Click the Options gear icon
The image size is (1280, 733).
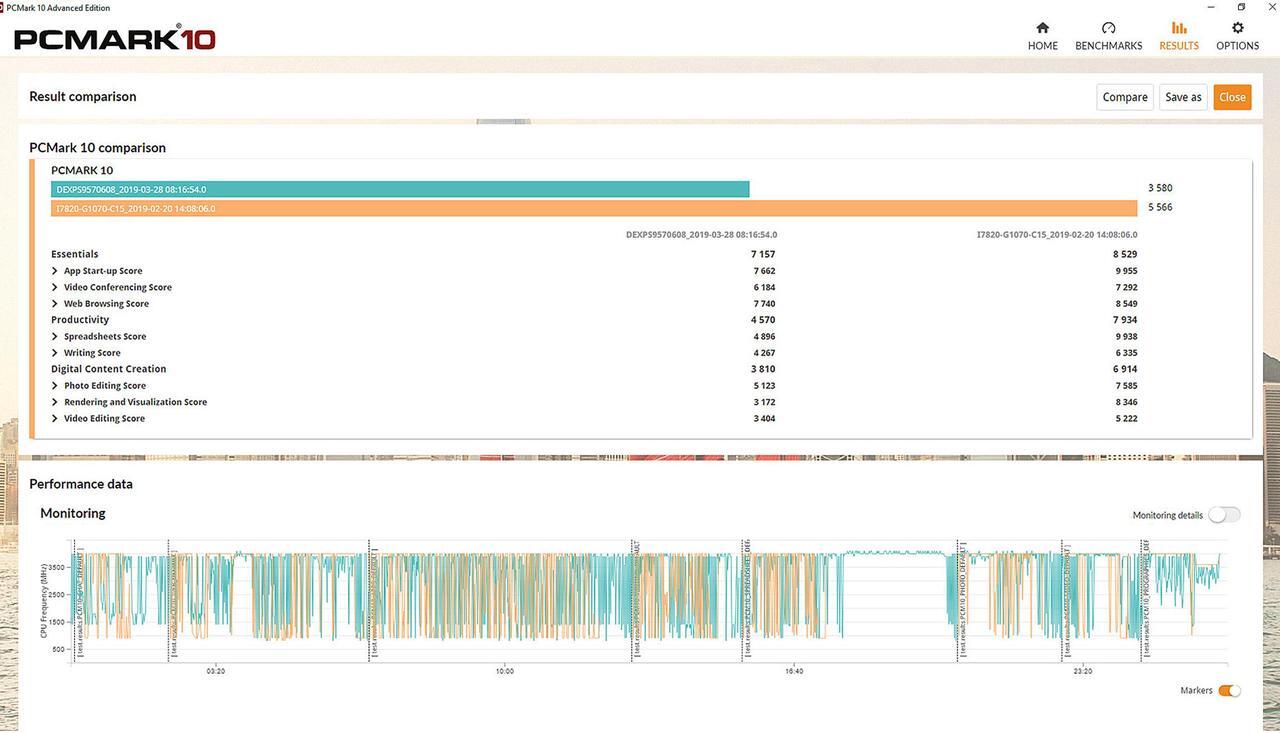(1238, 28)
